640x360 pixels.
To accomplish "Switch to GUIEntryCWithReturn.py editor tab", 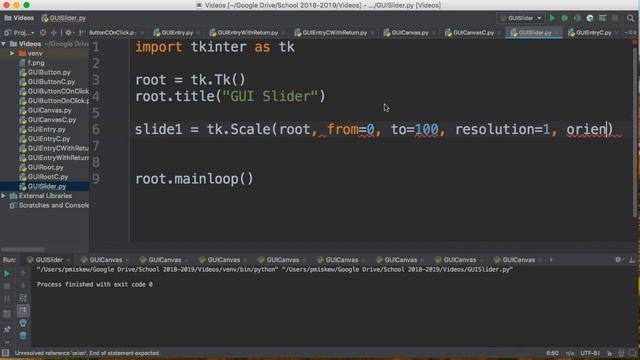I will 335,33.
